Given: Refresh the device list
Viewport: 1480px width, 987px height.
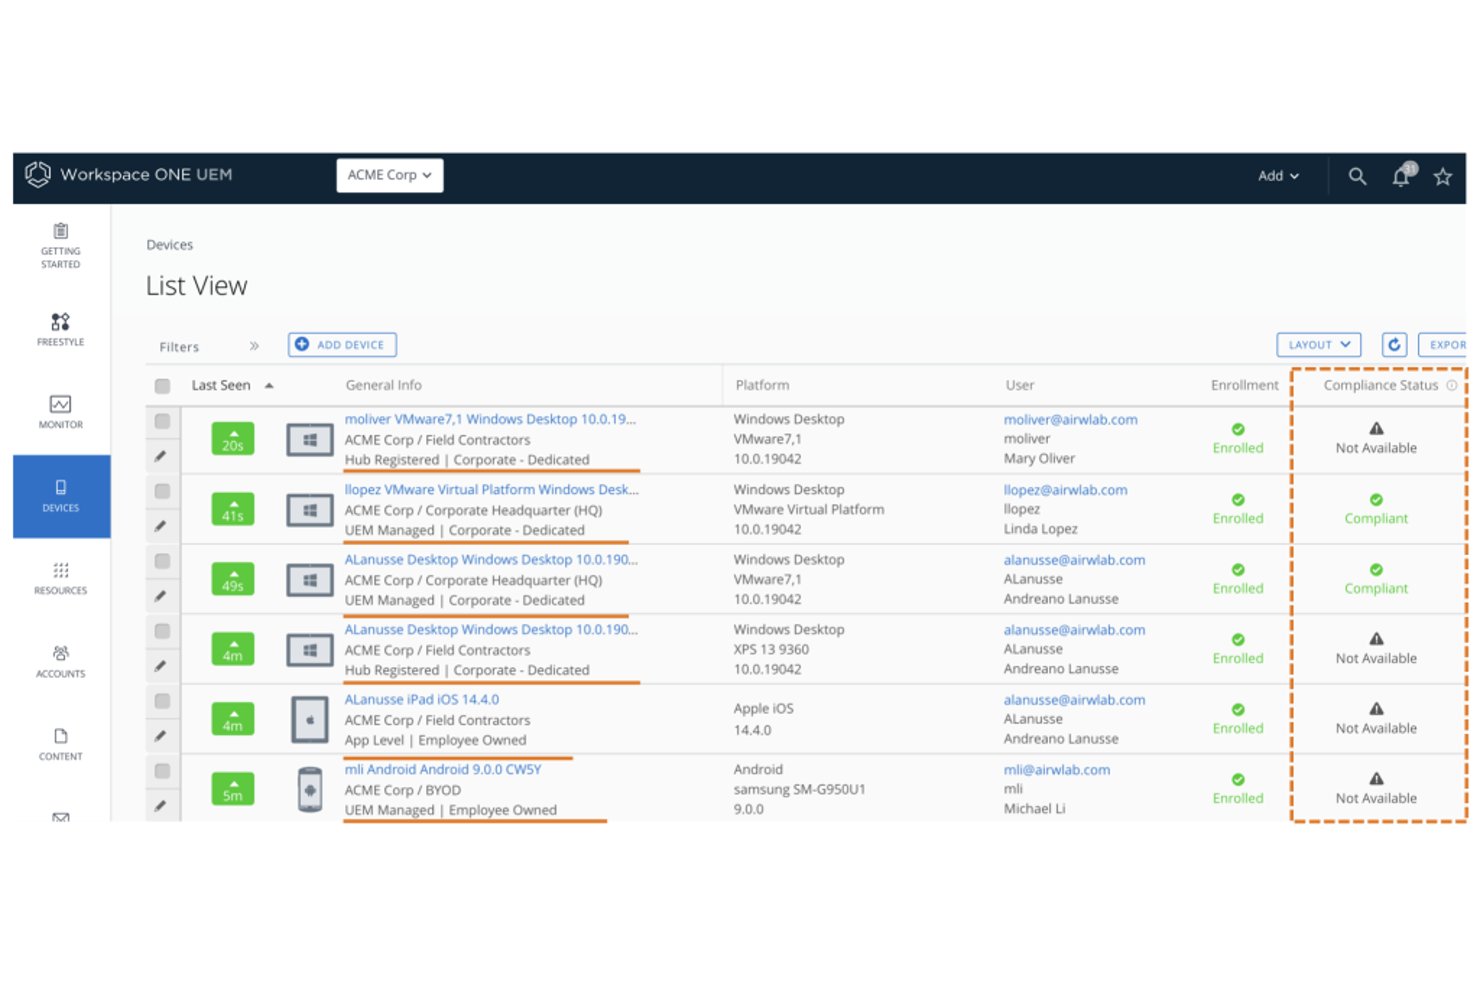Looking at the screenshot, I should click(x=1394, y=345).
